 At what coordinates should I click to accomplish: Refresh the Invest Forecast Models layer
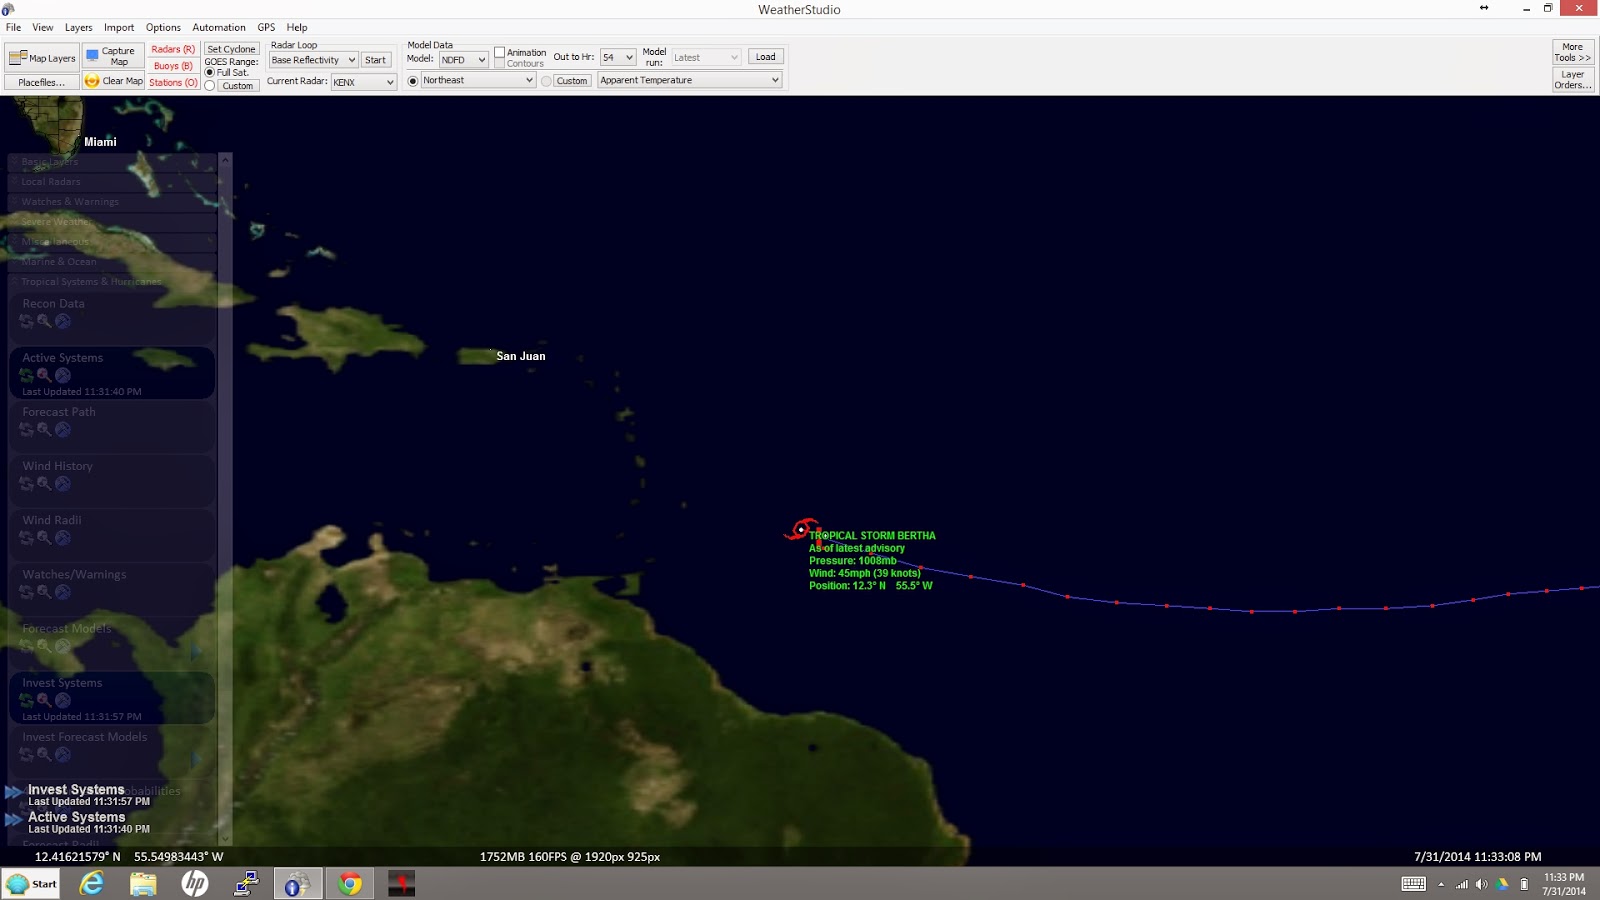click(x=26, y=754)
